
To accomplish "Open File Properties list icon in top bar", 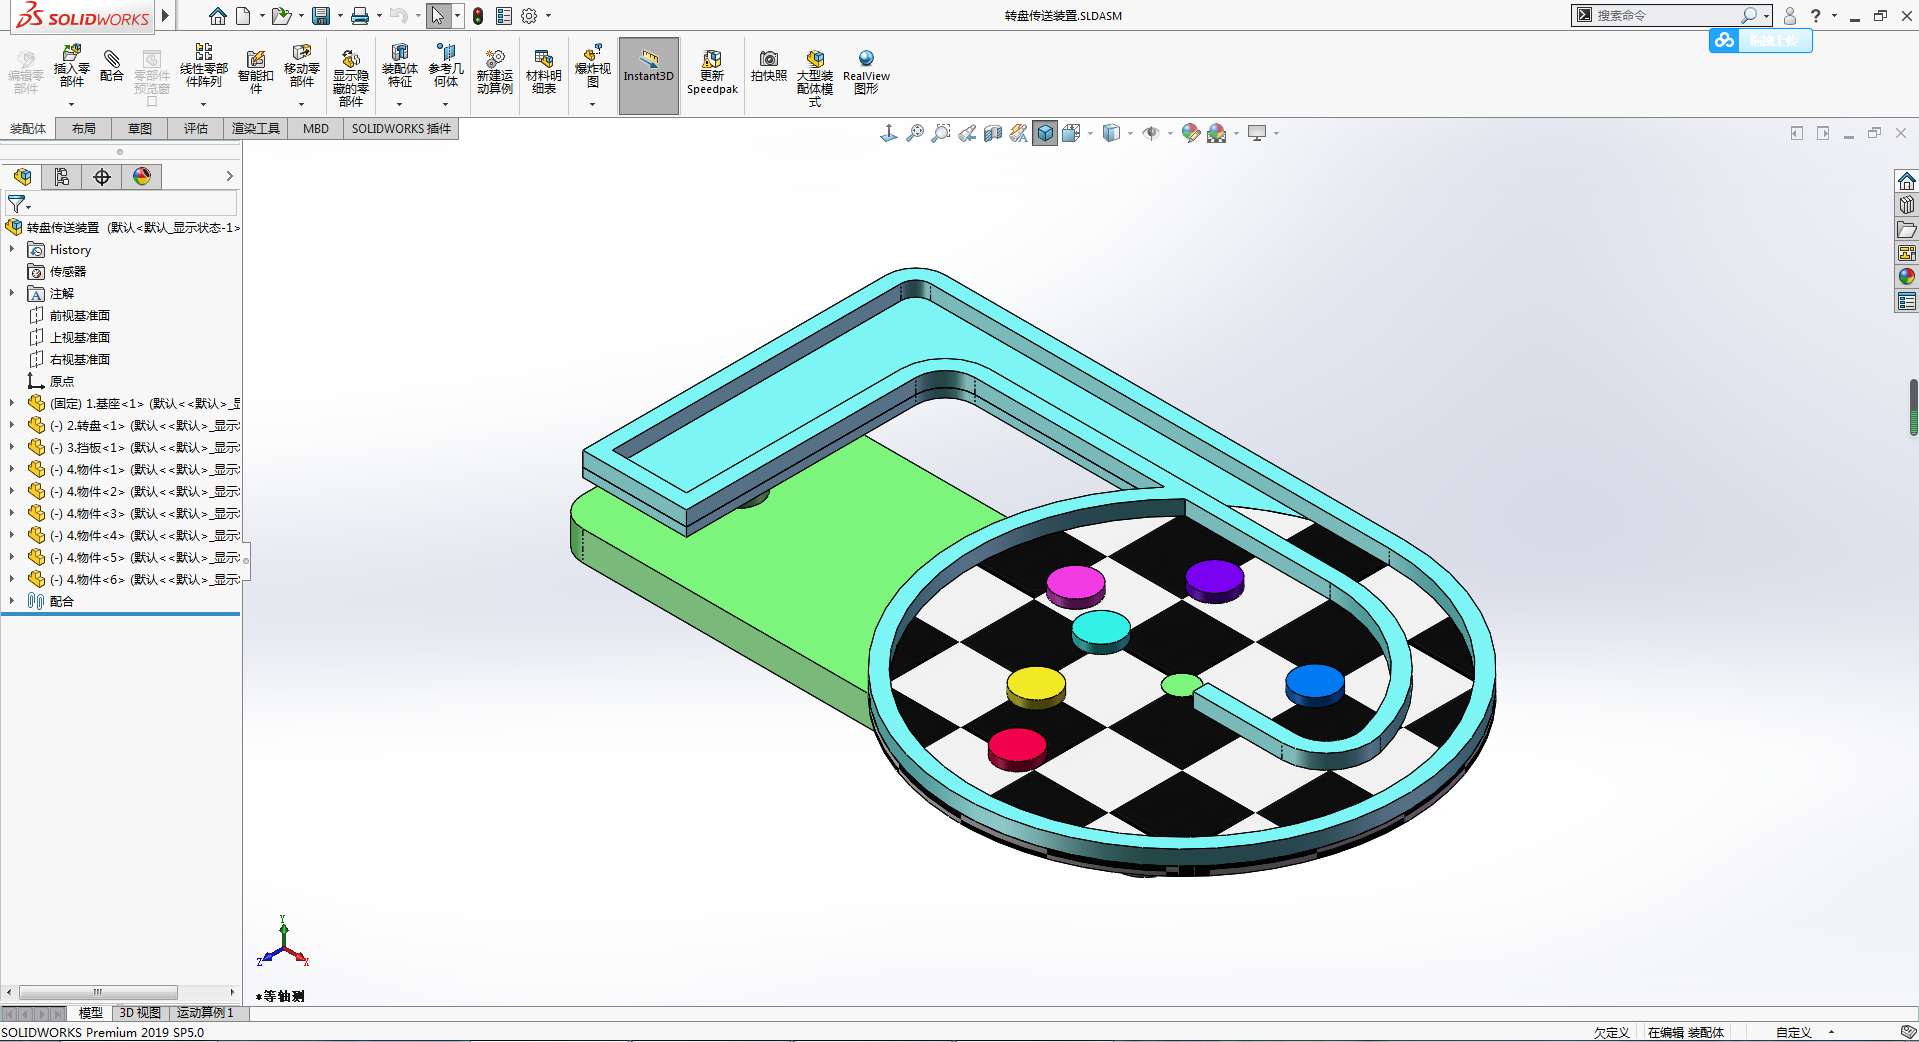I will point(504,16).
